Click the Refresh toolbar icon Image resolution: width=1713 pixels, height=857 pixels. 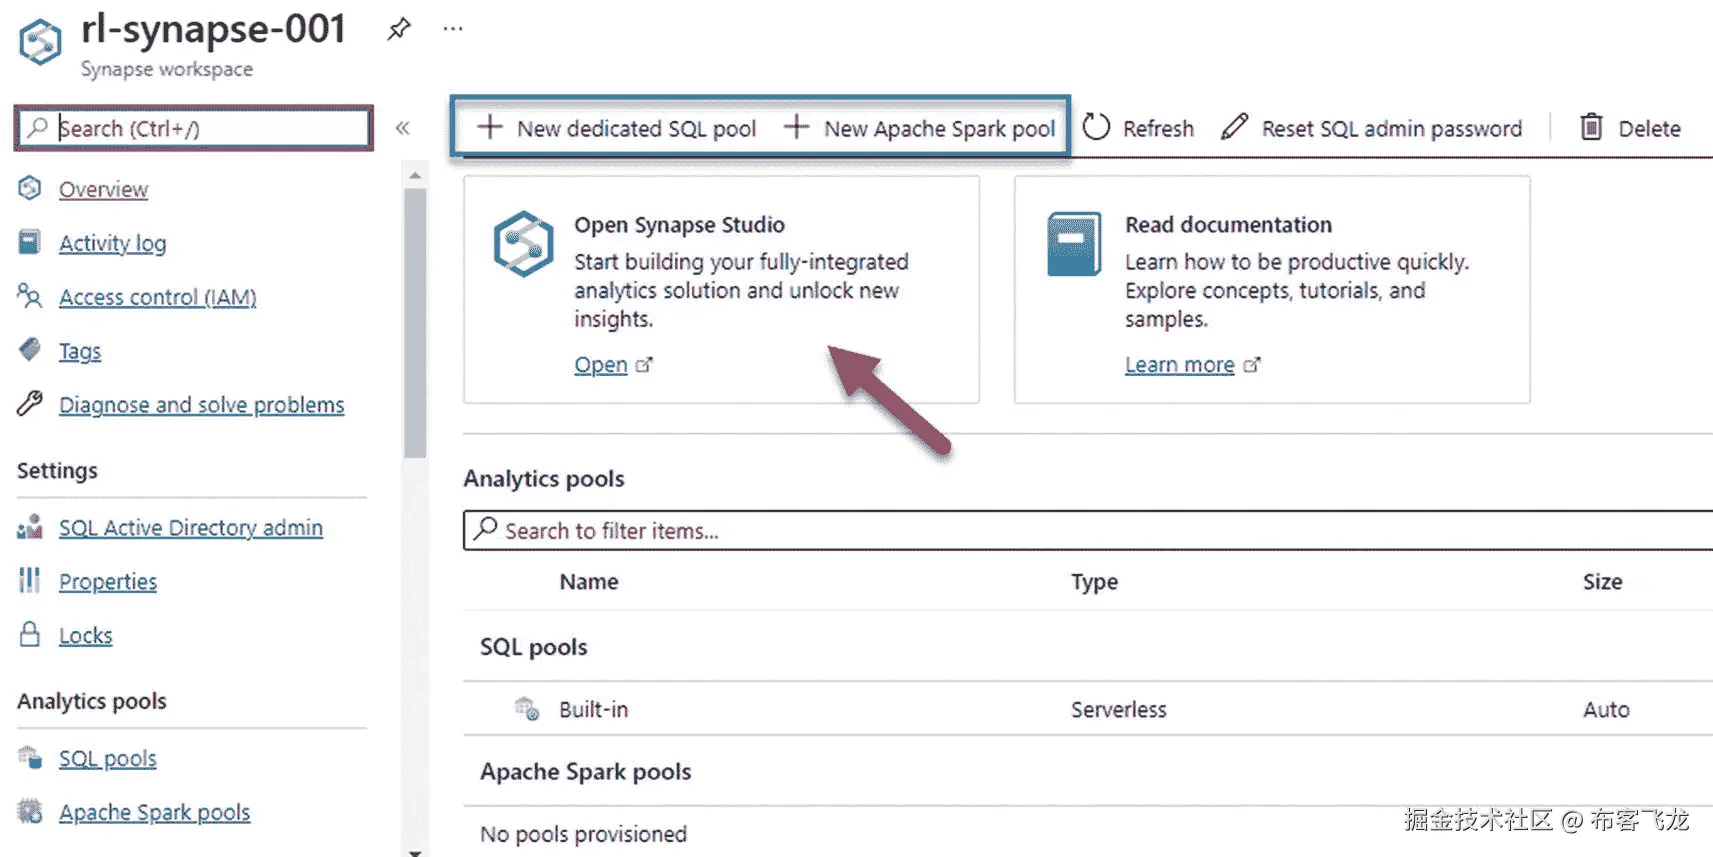(1097, 128)
